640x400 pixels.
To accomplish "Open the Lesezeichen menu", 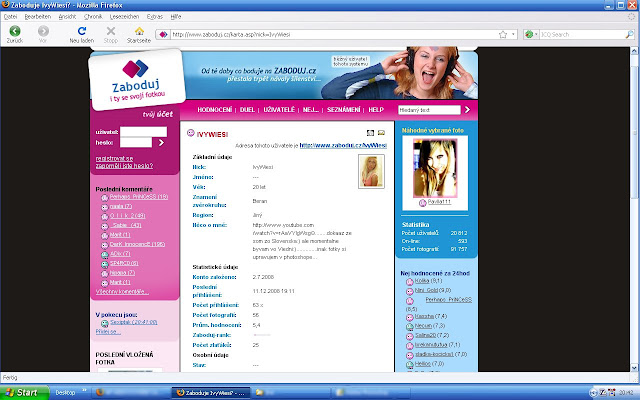I will [124, 17].
